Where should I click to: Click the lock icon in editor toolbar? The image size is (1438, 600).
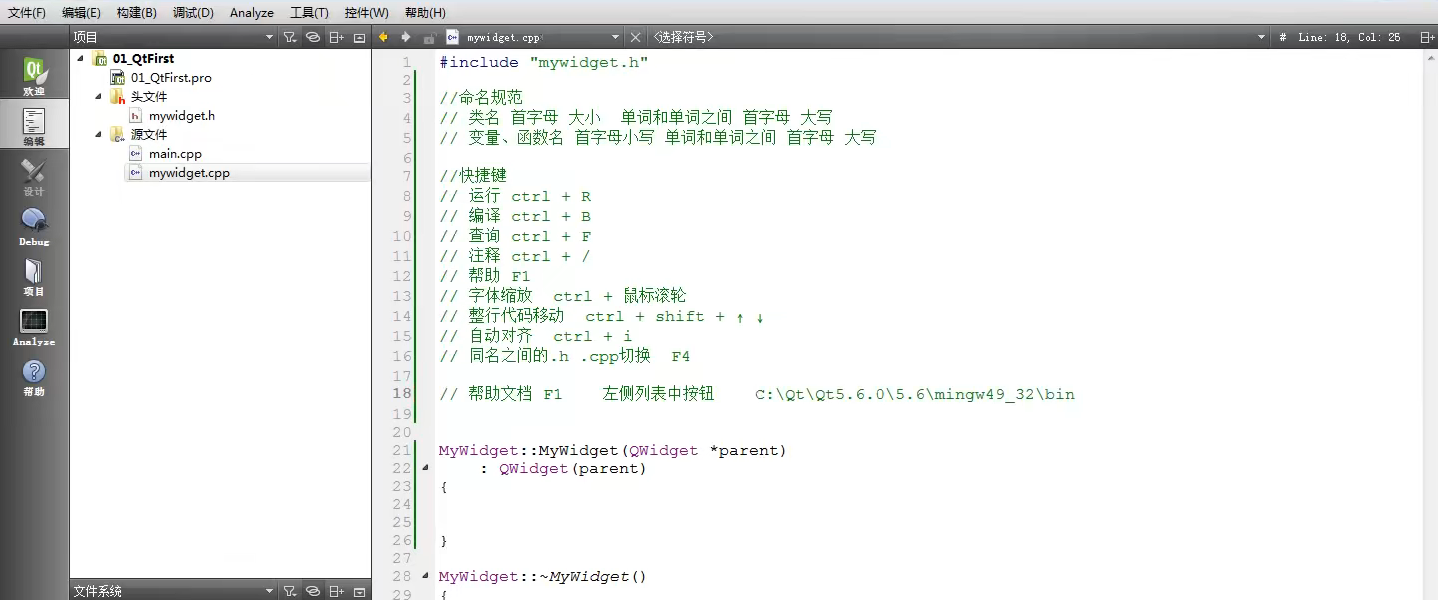(x=429, y=37)
